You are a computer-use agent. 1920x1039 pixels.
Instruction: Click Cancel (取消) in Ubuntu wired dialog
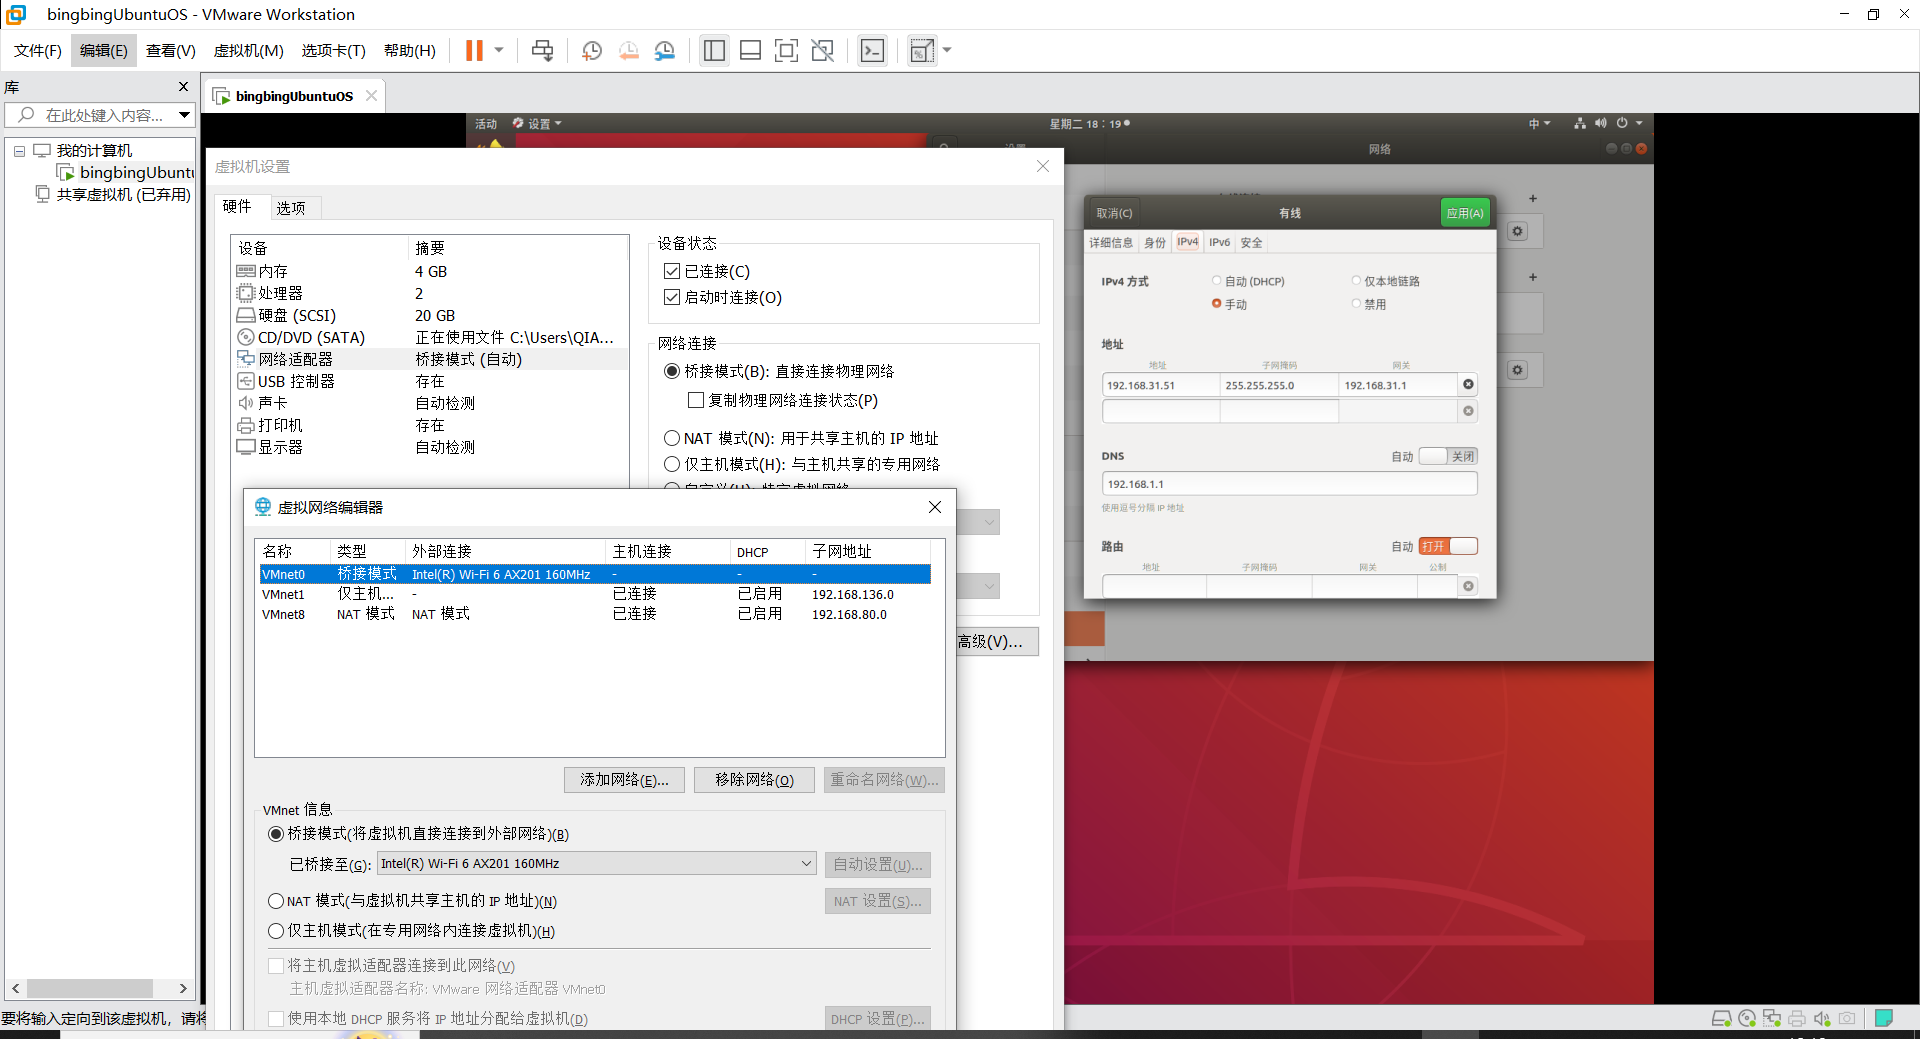pyautogui.click(x=1114, y=213)
